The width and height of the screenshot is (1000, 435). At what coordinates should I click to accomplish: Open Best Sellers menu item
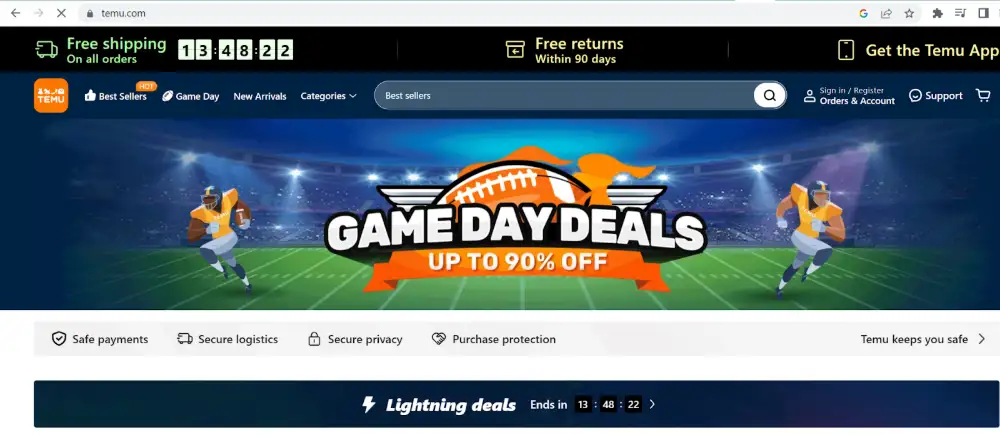pyautogui.click(x=115, y=96)
